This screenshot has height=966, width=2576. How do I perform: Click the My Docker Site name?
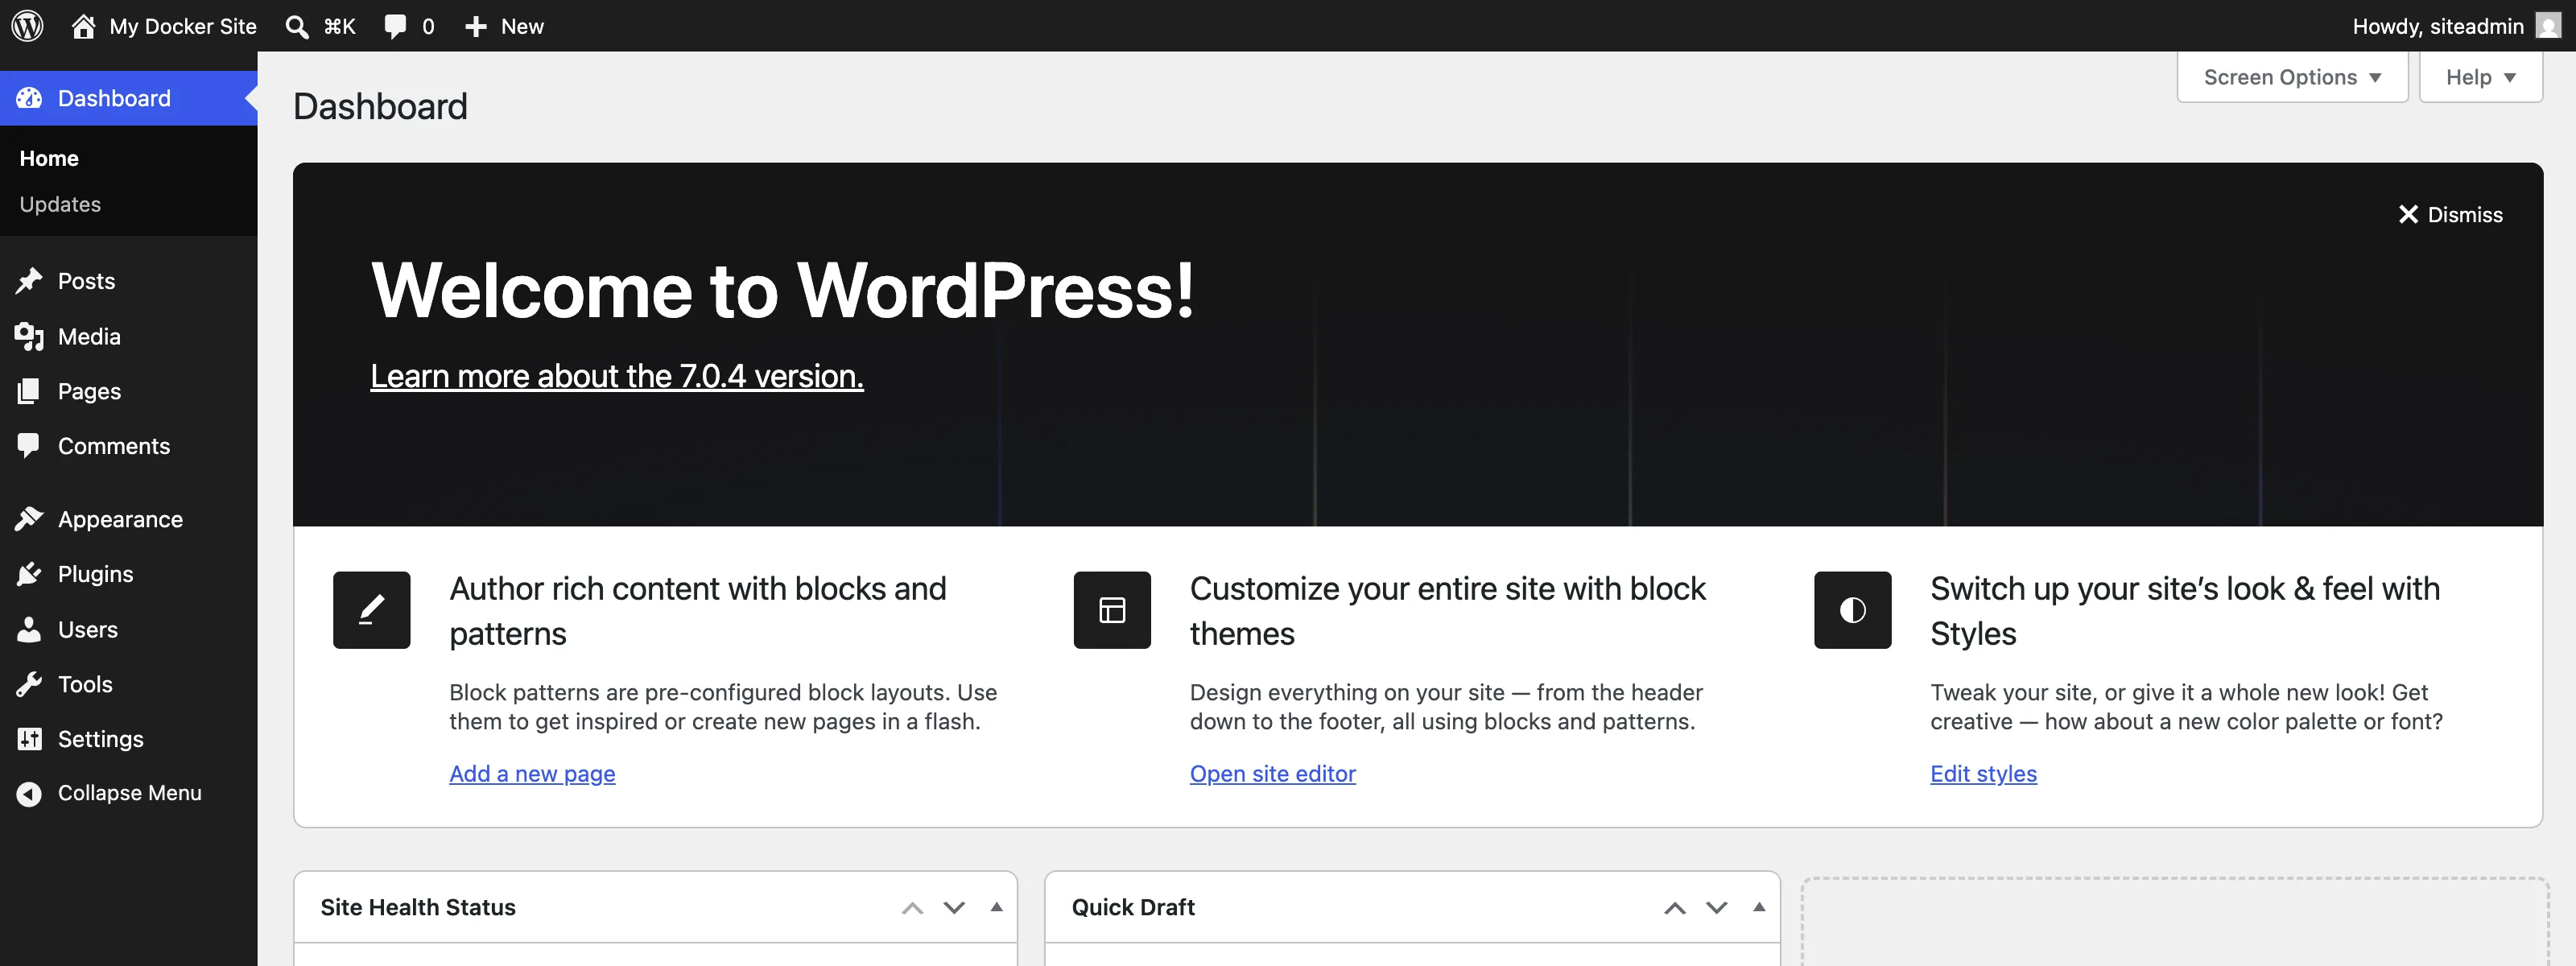[x=183, y=27]
